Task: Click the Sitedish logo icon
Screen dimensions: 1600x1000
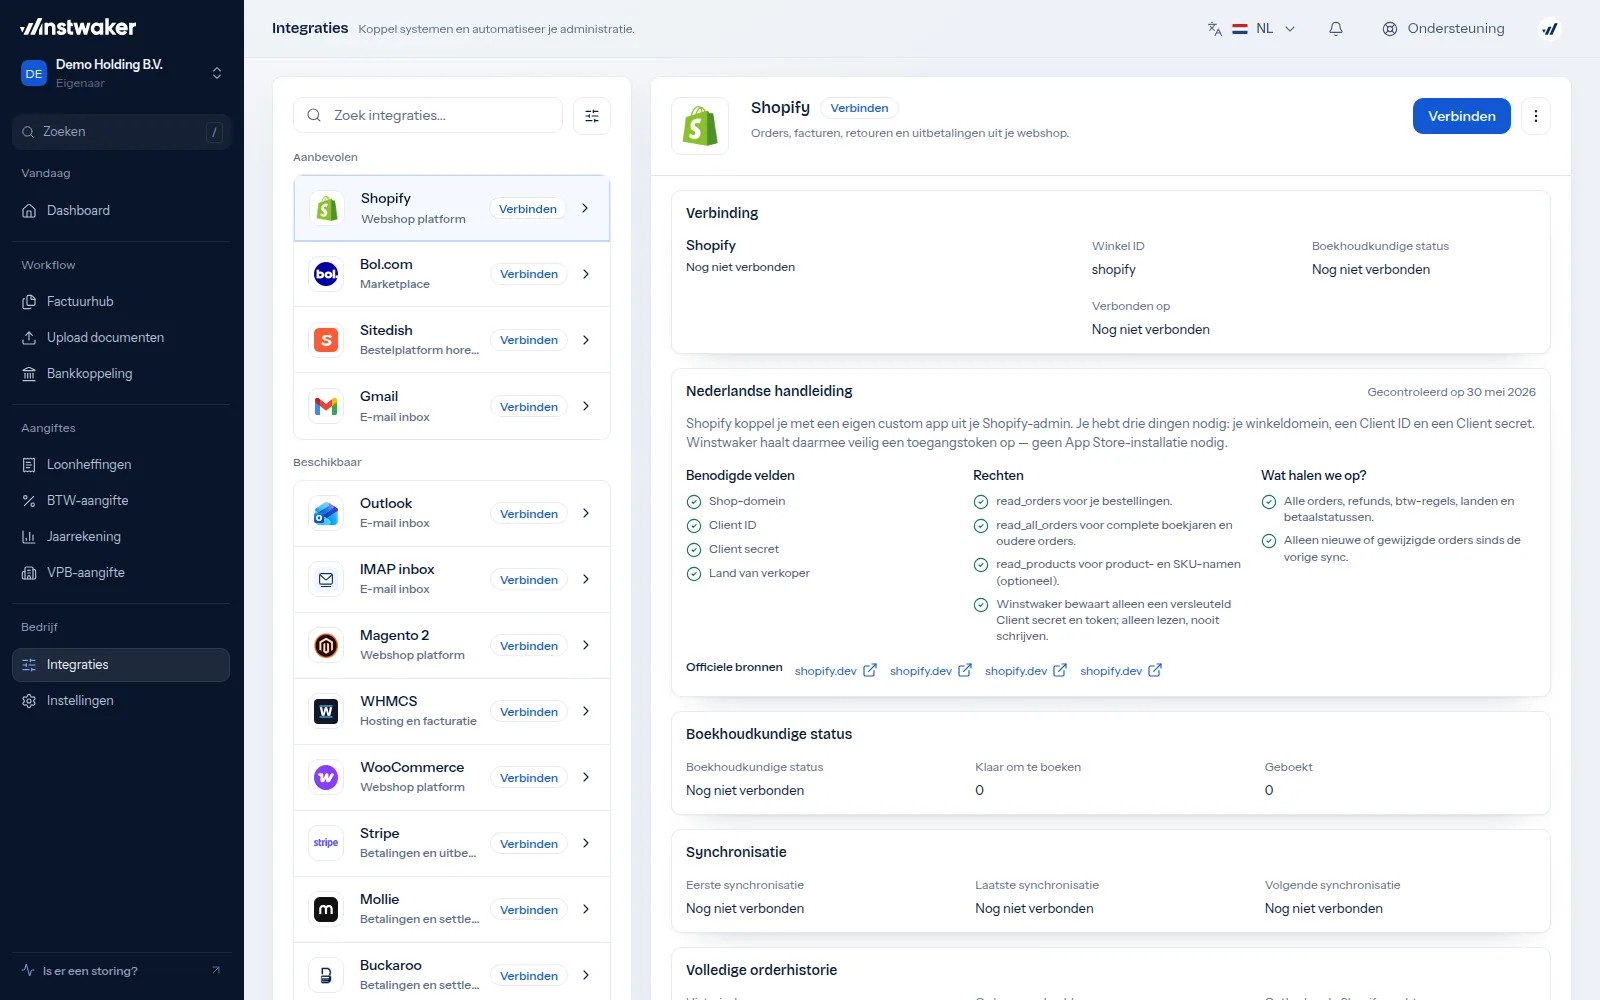Action: coord(326,340)
